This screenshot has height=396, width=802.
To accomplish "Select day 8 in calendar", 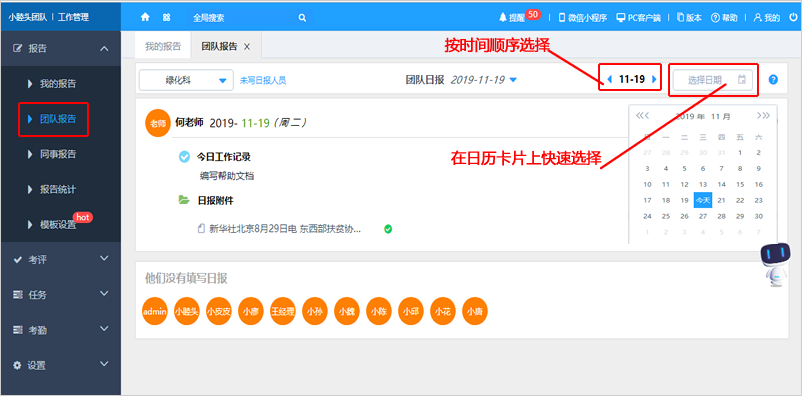I will [740, 168].
